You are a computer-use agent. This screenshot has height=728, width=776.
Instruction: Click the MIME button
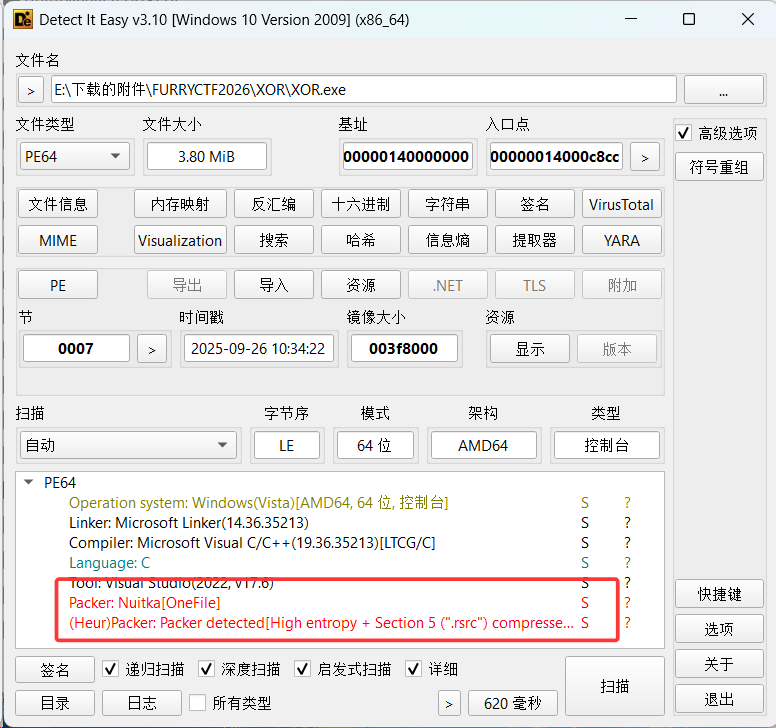tap(58, 240)
